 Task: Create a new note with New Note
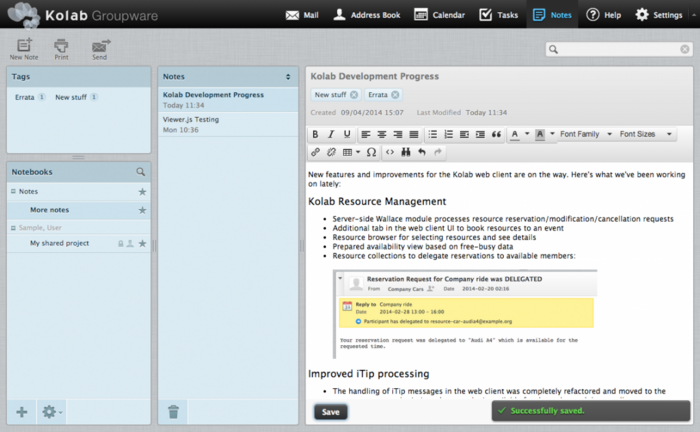[23, 48]
